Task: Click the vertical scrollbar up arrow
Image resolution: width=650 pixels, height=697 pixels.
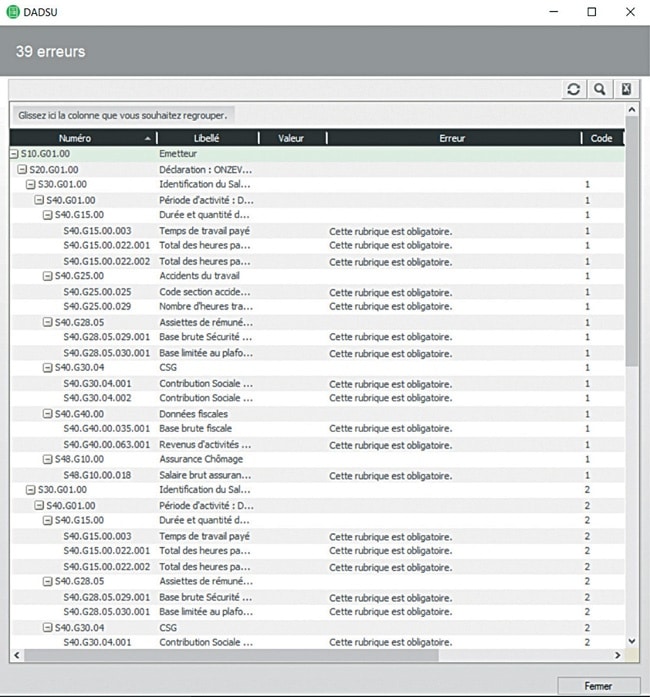Action: tap(632, 109)
